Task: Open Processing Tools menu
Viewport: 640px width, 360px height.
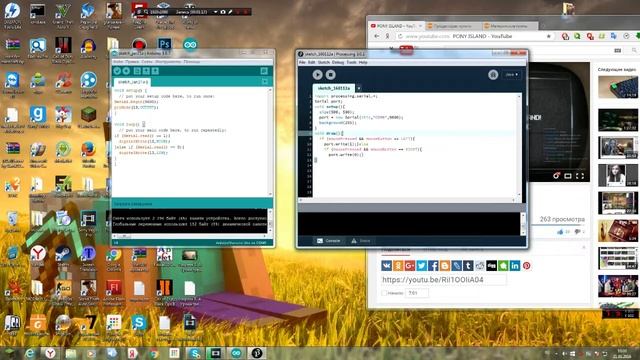Action: [351, 62]
